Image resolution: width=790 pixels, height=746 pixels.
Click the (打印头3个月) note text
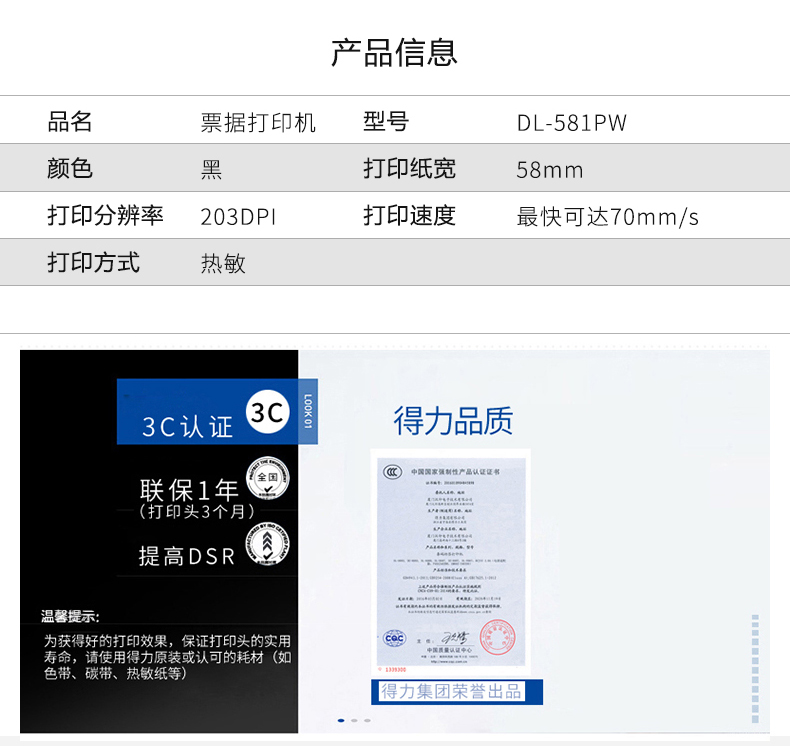click(197, 512)
